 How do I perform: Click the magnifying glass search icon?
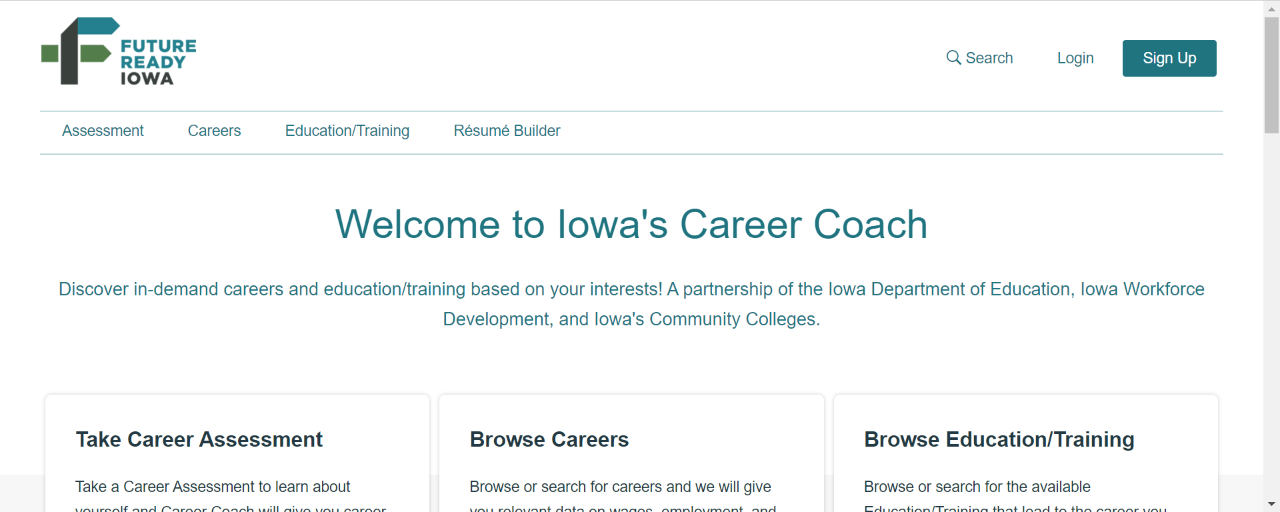coord(953,58)
